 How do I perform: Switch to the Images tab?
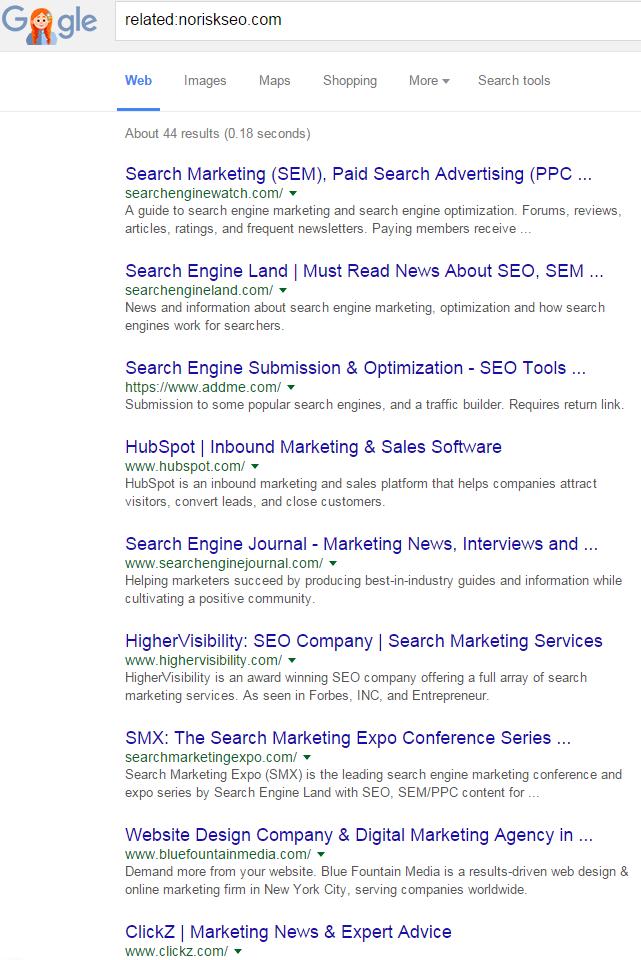click(205, 81)
